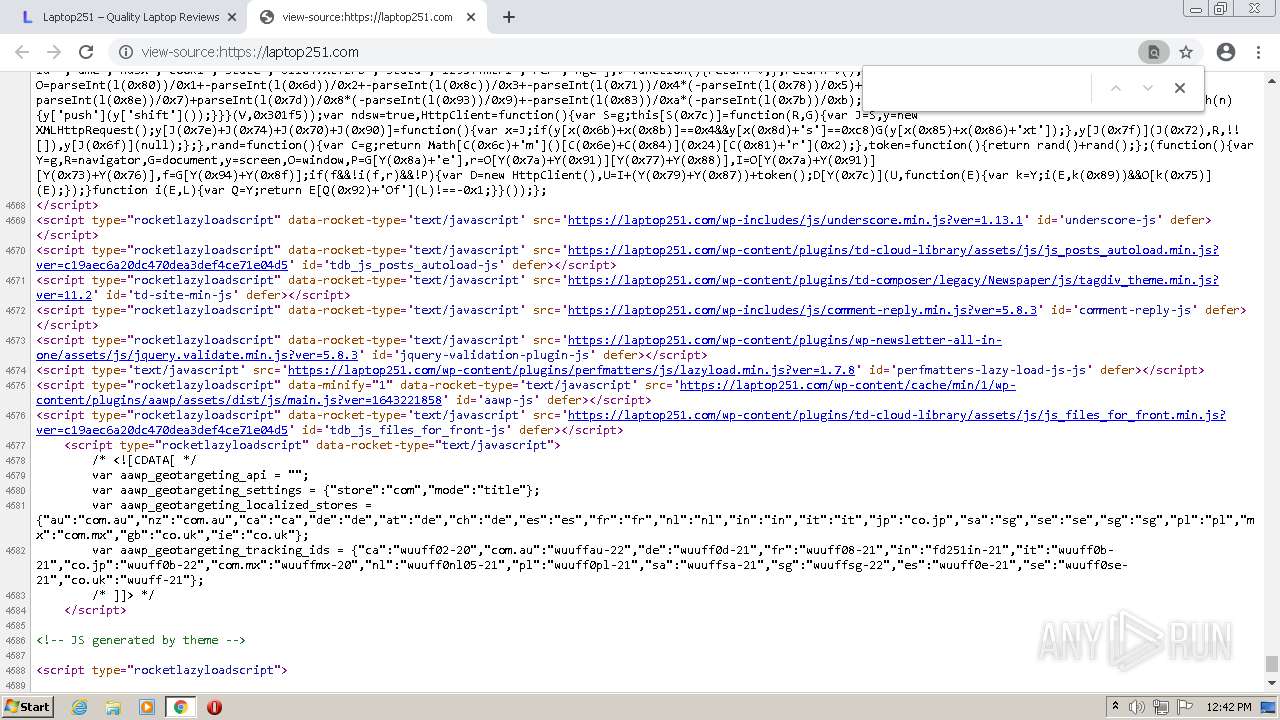Click line number 4677
The image size is (1280, 720).
click(15, 445)
